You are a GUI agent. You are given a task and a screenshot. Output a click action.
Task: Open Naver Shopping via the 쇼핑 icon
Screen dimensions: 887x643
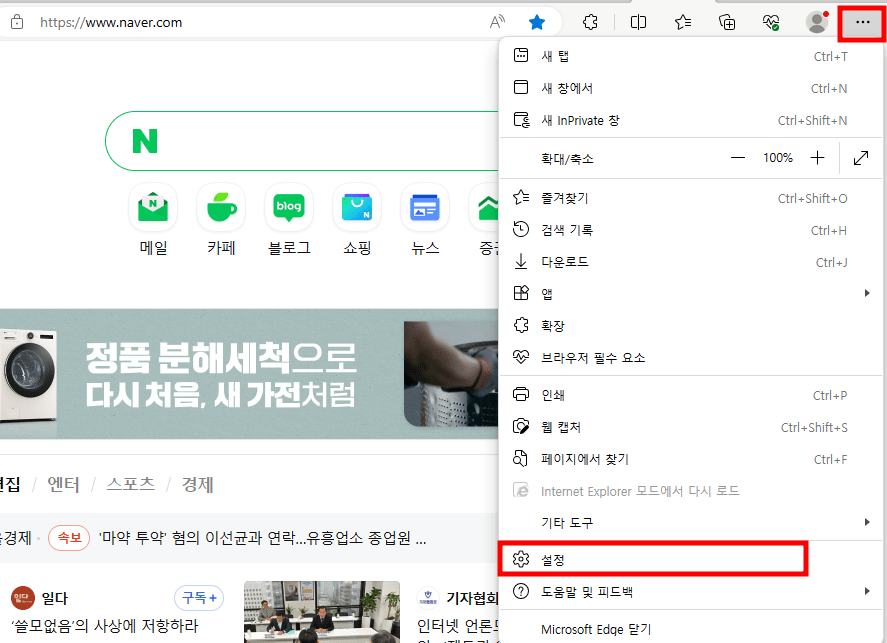(x=356, y=208)
